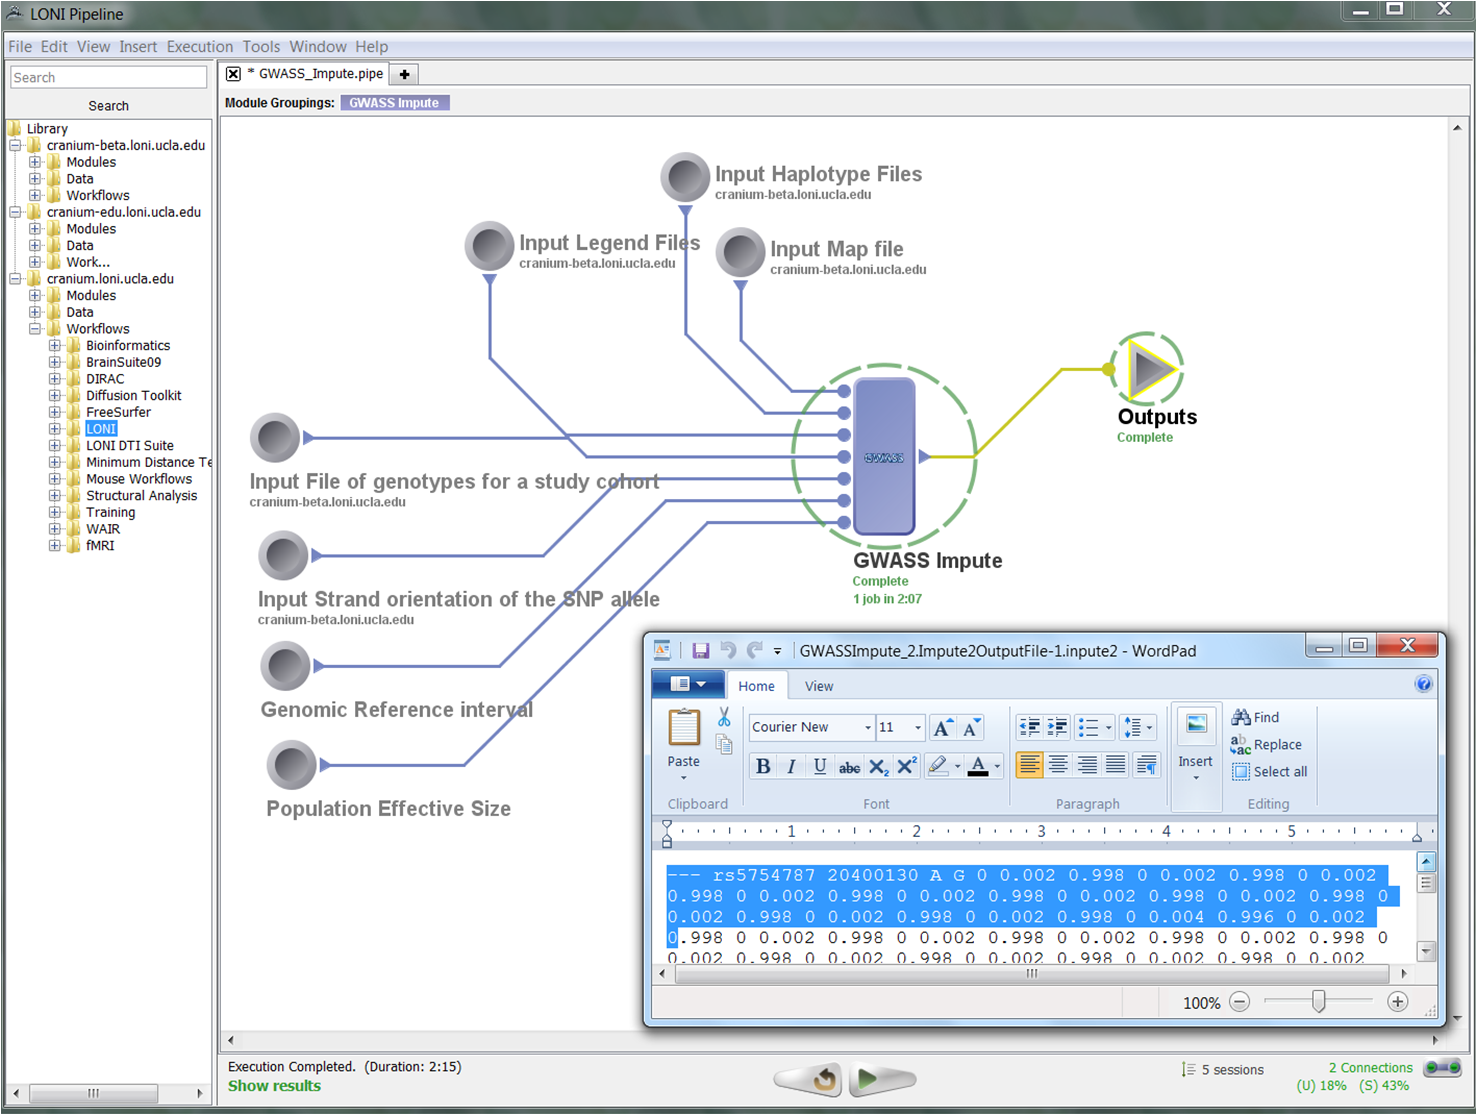This screenshot has height=1115, width=1477.
Task: Open the Execution menu
Action: (200, 47)
